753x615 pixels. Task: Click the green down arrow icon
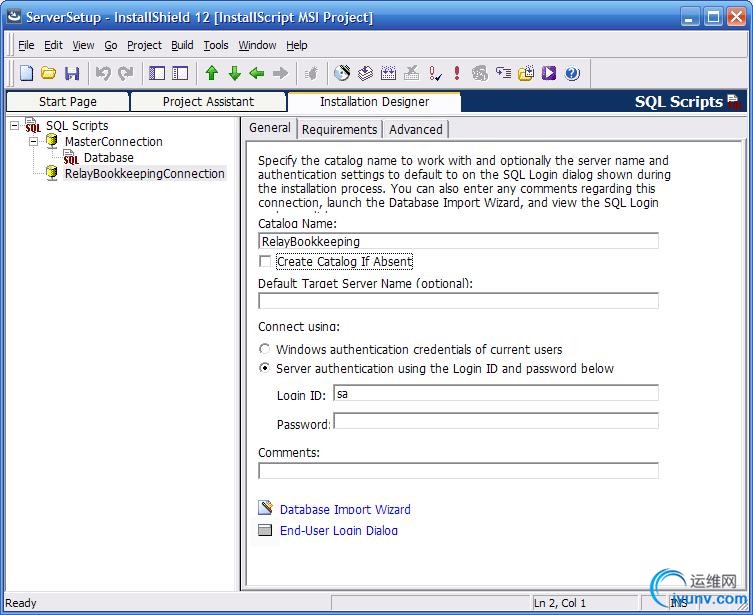tap(235, 73)
